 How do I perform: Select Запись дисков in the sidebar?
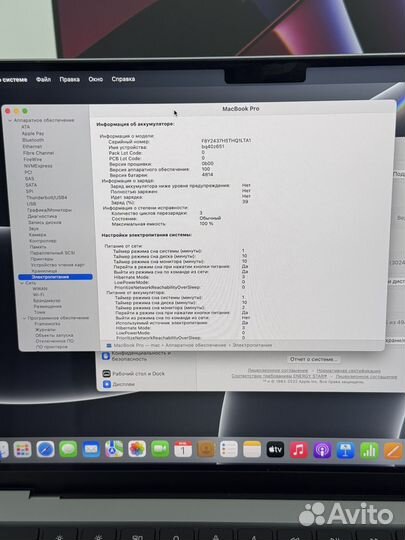pos(45,222)
